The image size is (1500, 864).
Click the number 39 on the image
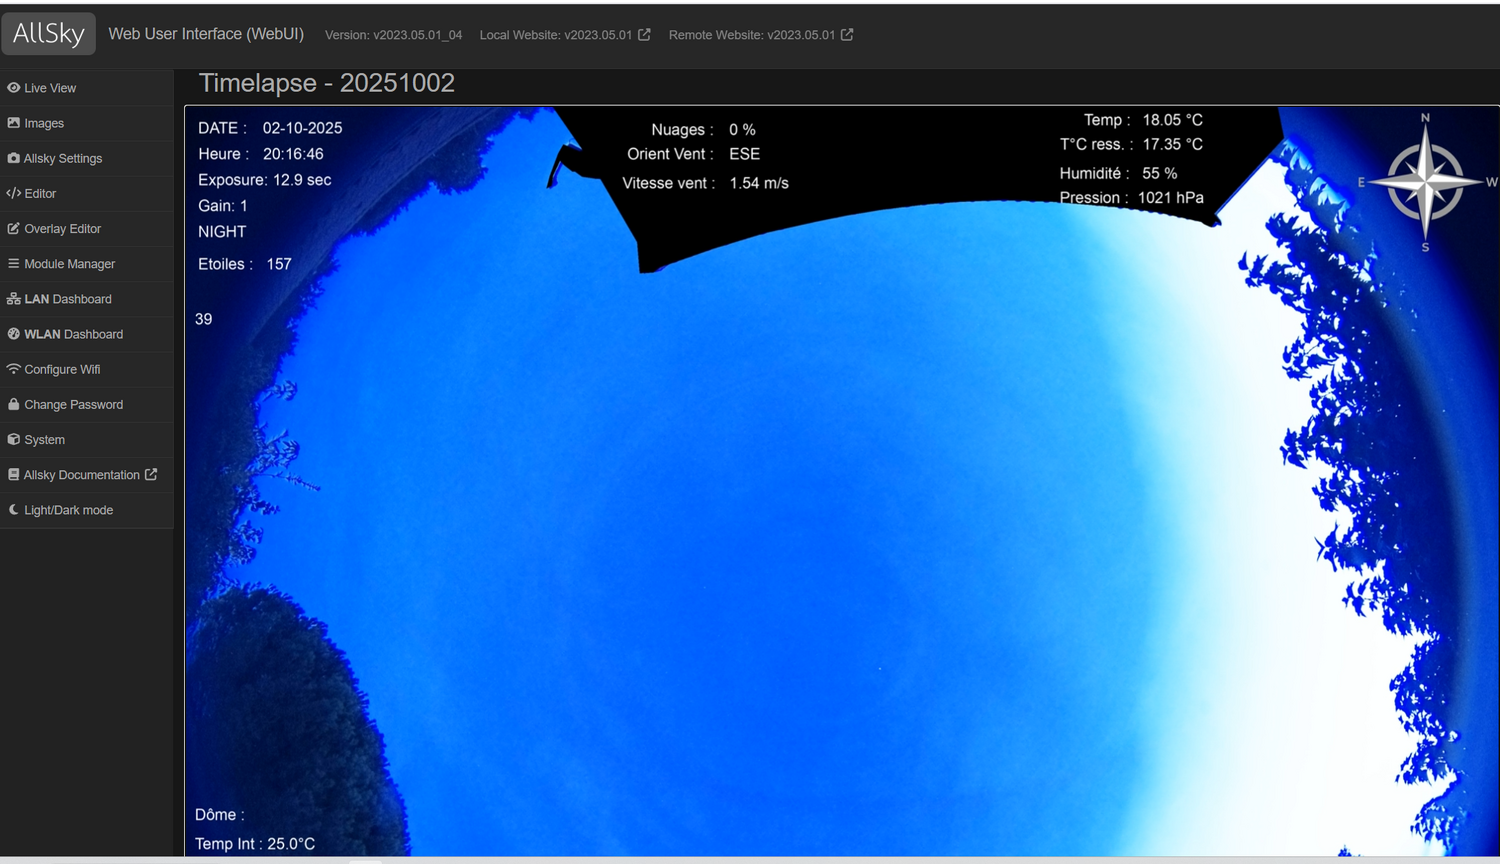[x=204, y=319]
